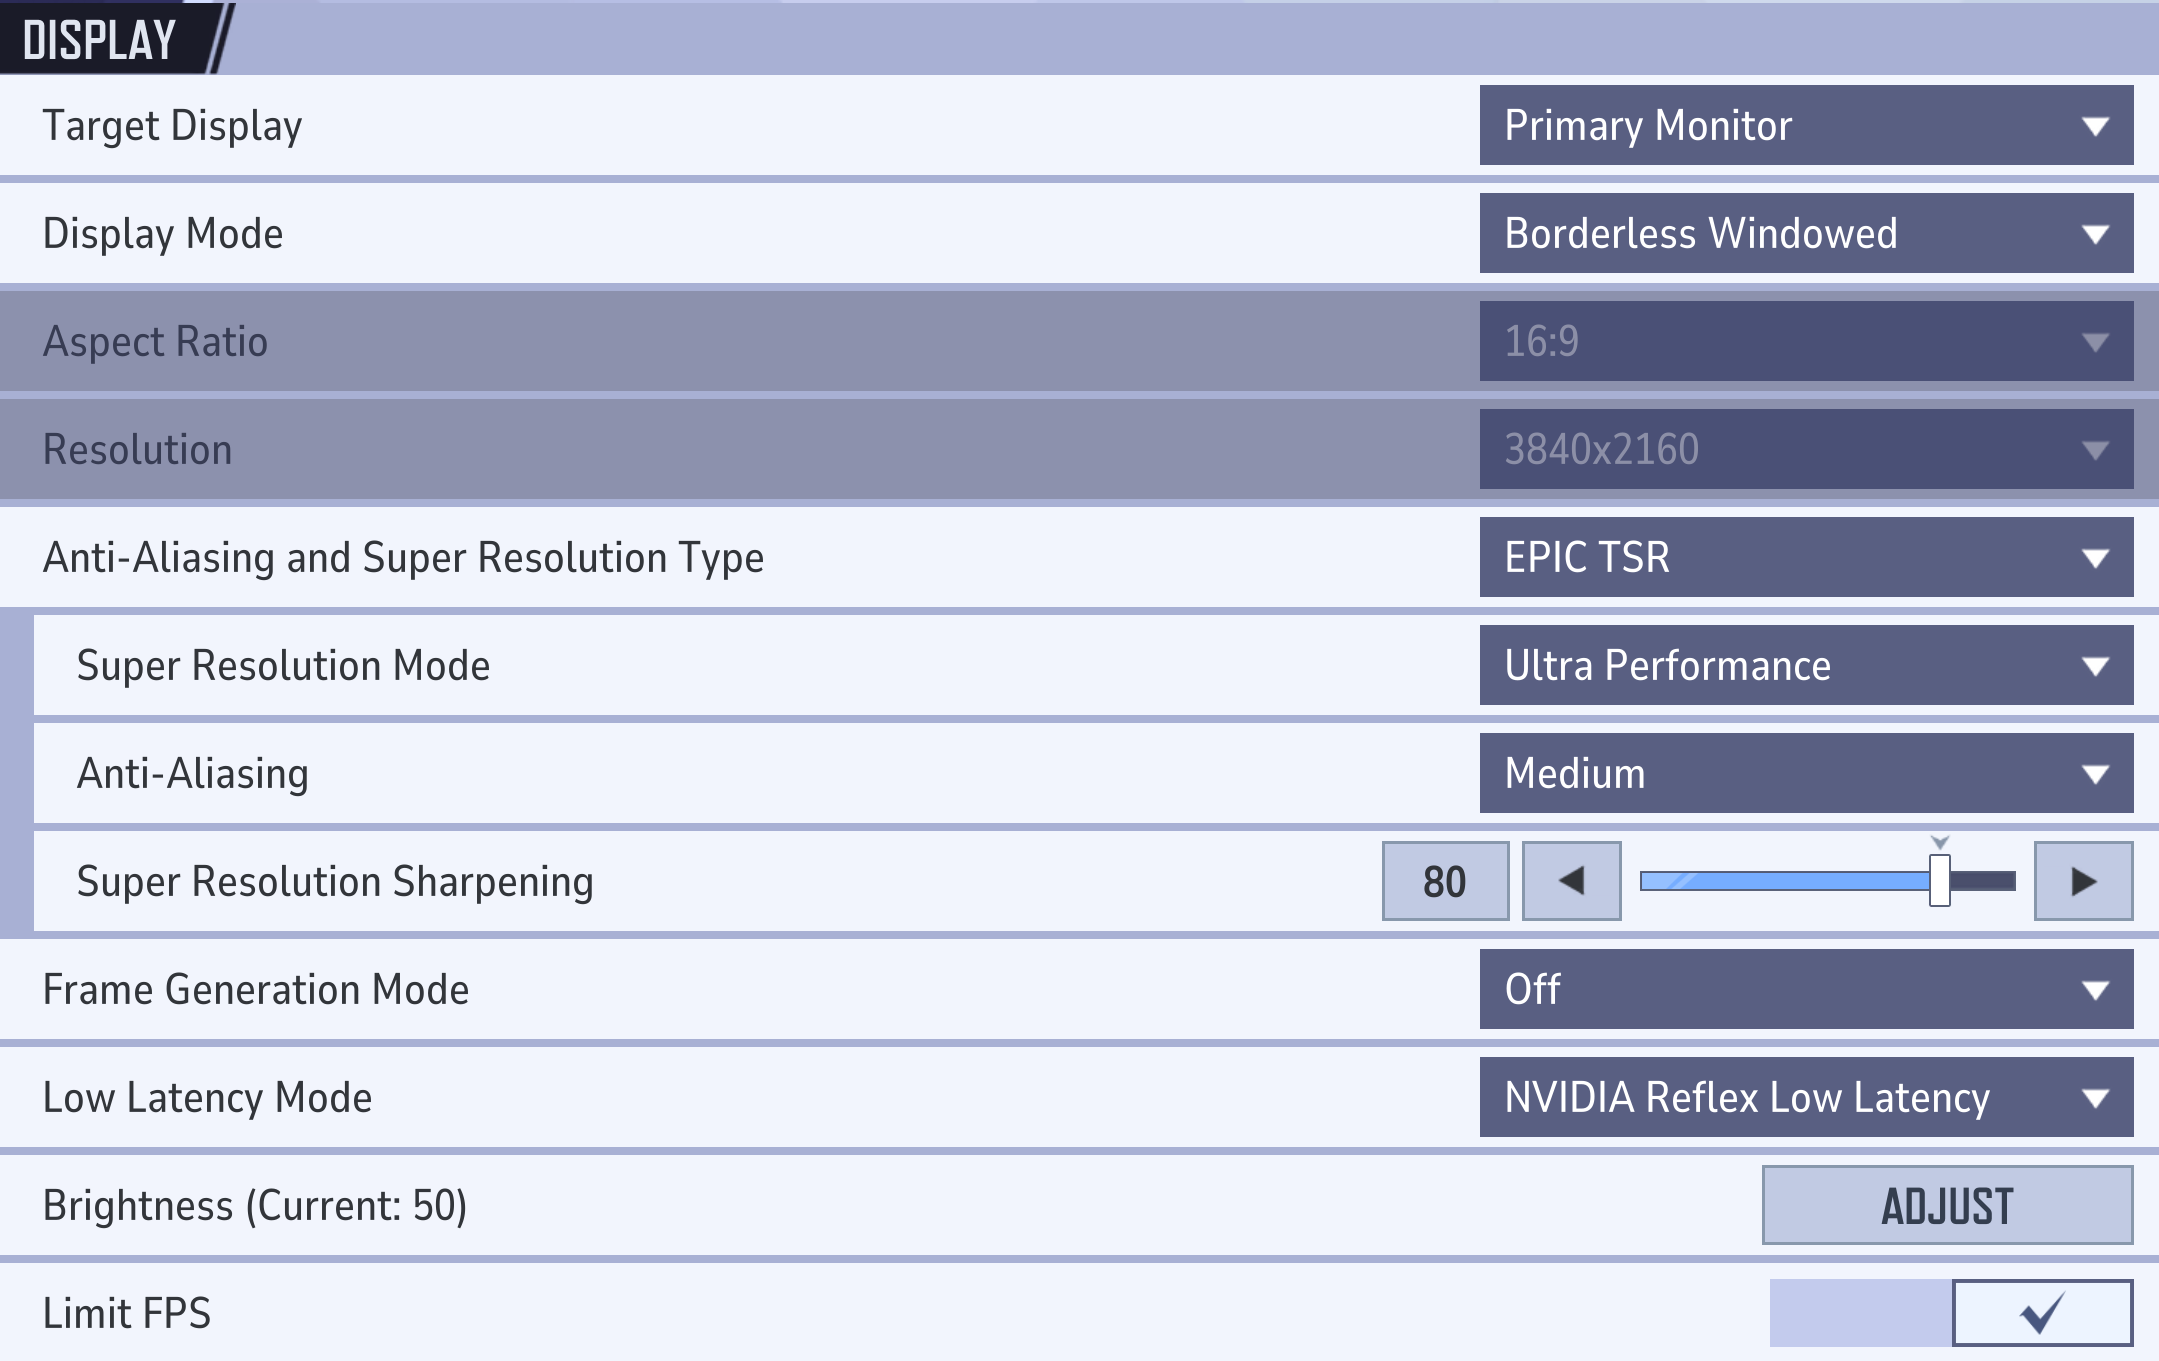Change the Super Resolution Mode selection
The width and height of the screenshot is (2159, 1361).
point(1805,665)
